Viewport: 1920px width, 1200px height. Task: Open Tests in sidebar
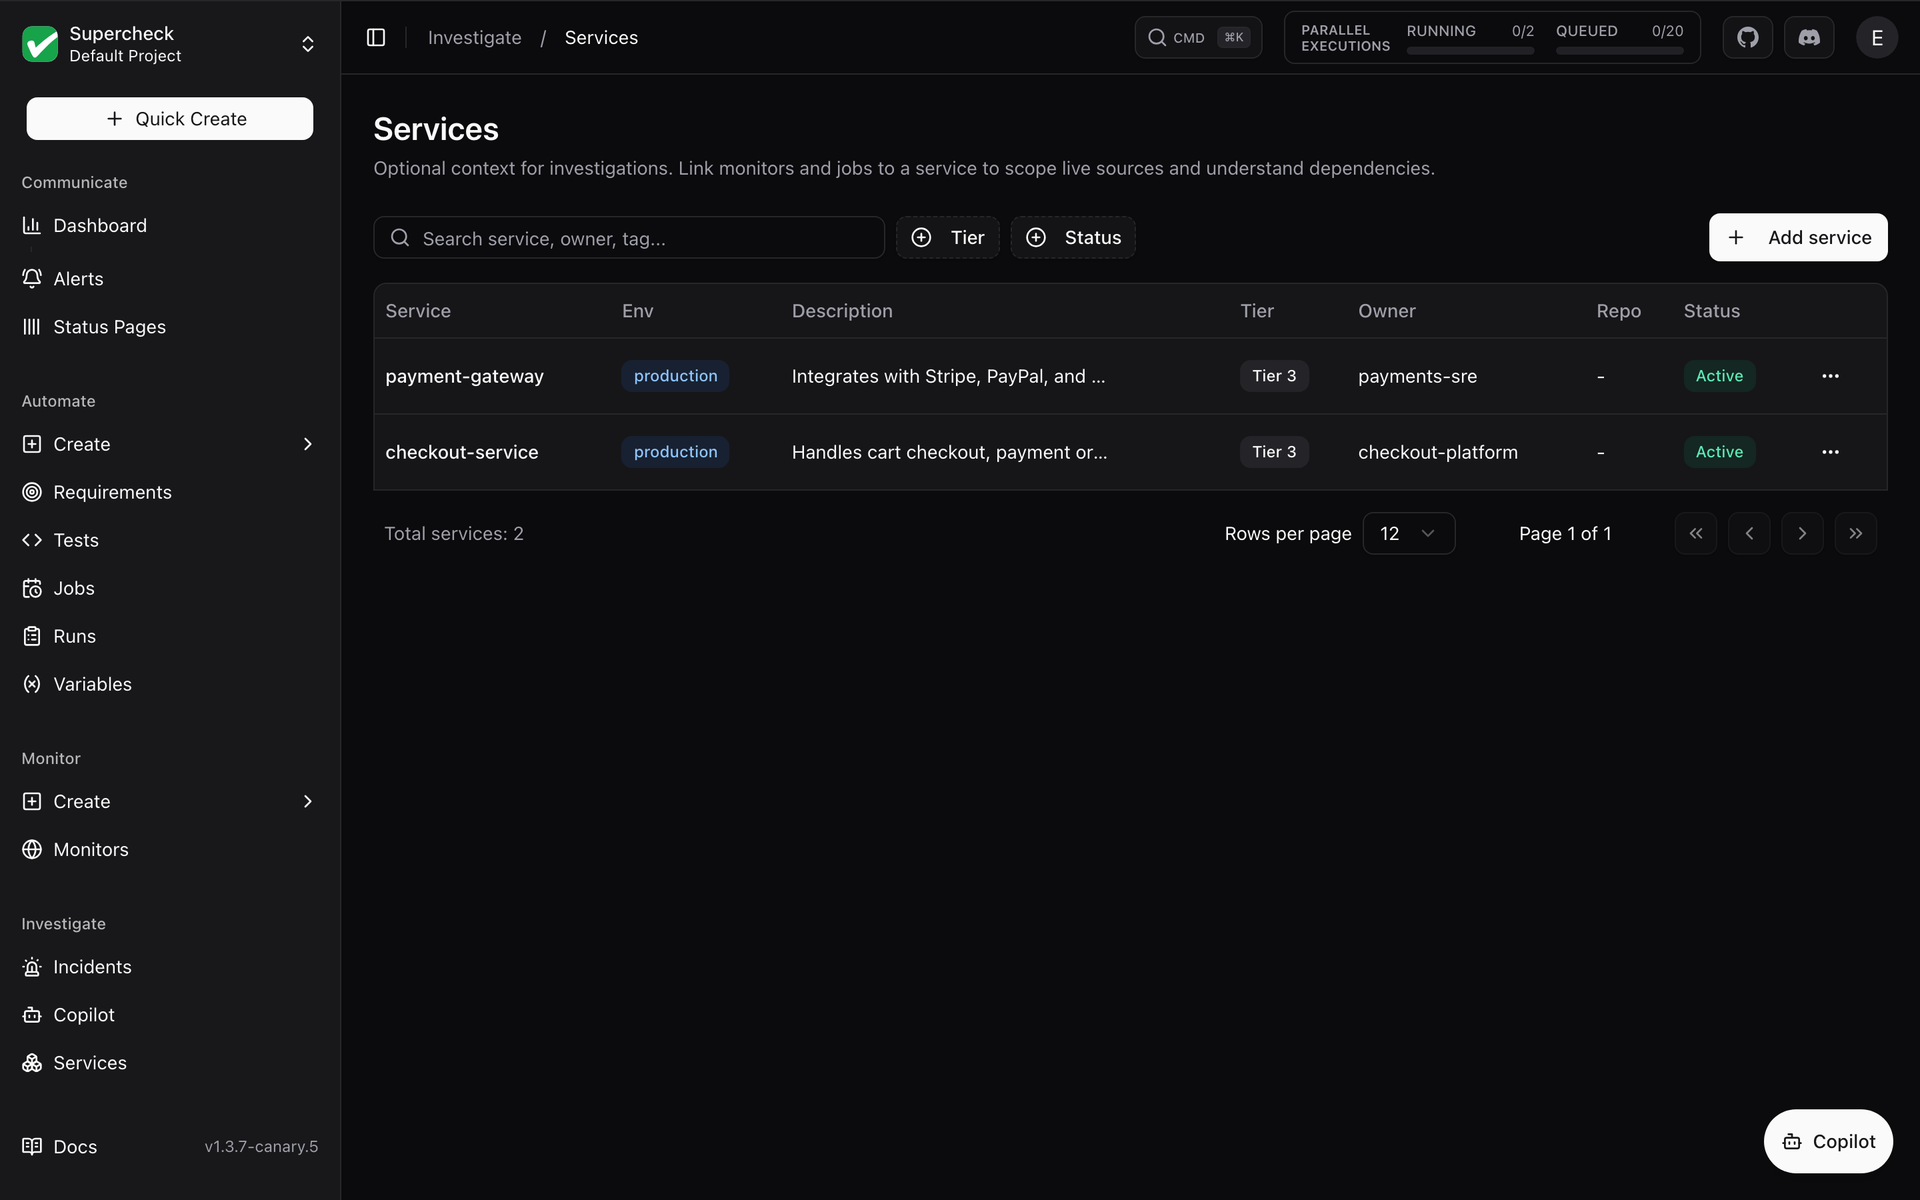pos(169,540)
